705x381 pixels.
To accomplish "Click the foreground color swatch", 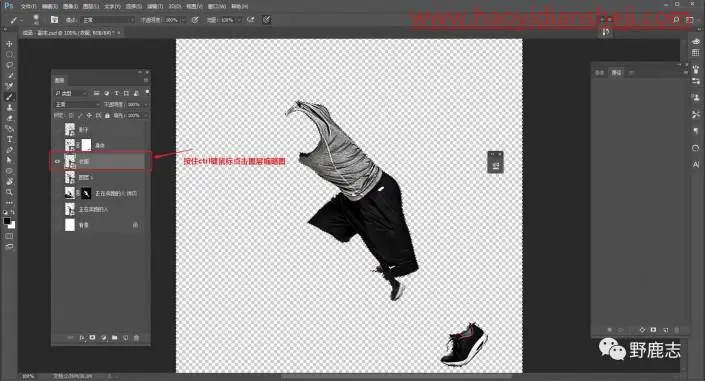I will pyautogui.click(x=7, y=221).
